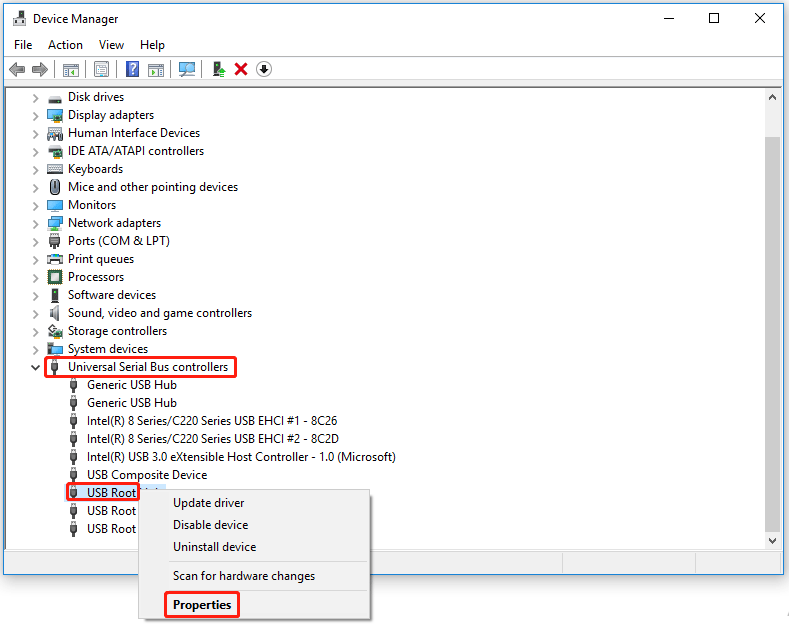
Task: Select the Print queues category label
Action: coord(101,259)
